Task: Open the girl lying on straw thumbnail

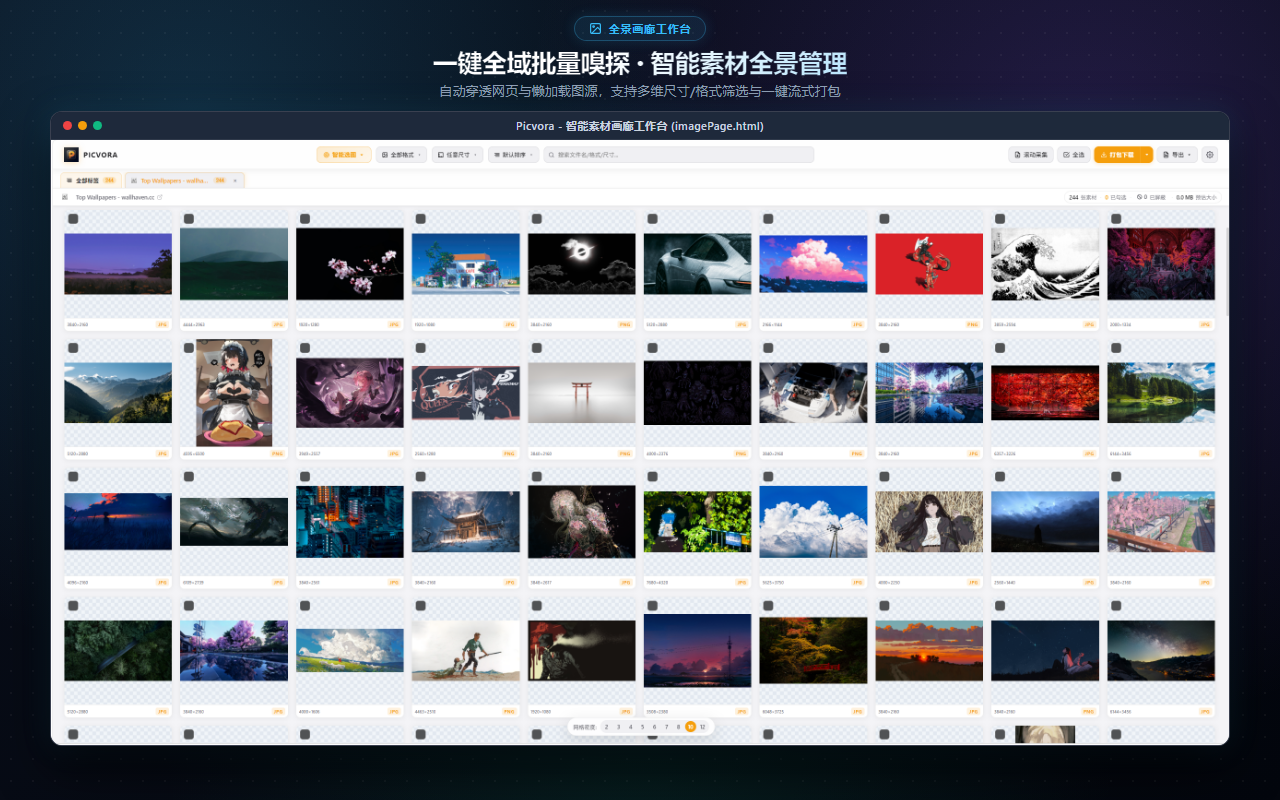Action: [929, 522]
